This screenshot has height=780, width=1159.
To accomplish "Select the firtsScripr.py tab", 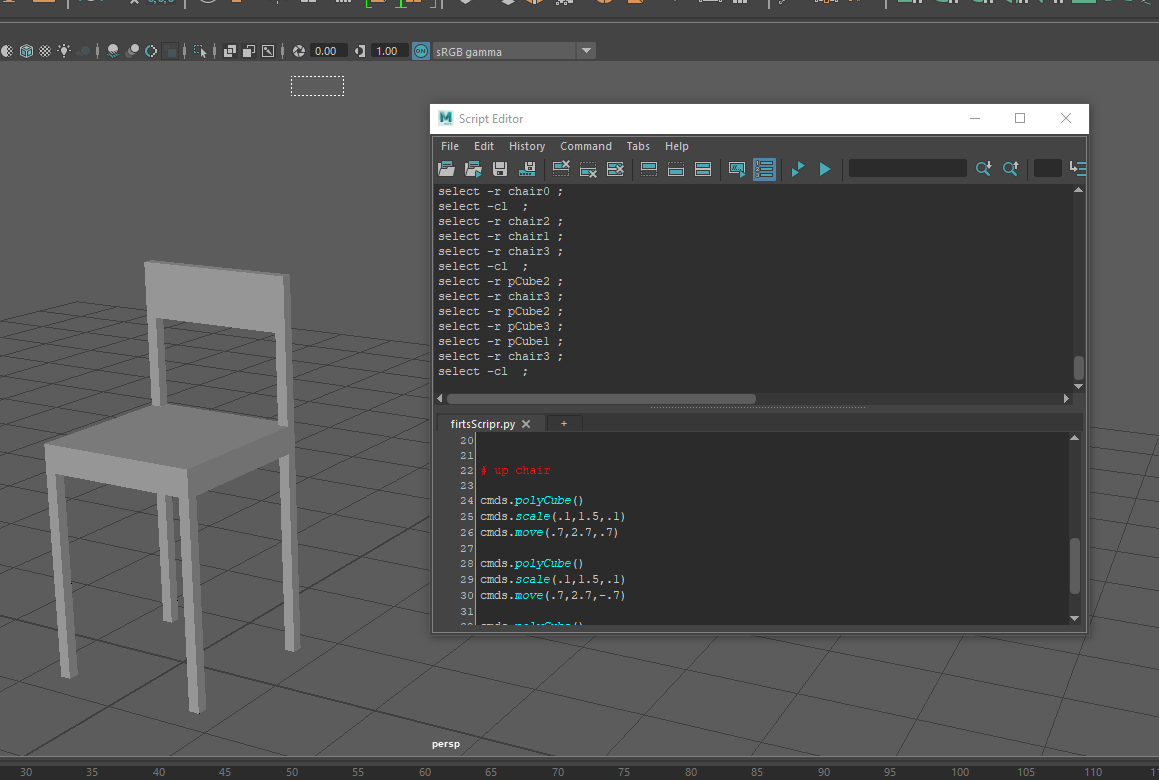I will [483, 424].
